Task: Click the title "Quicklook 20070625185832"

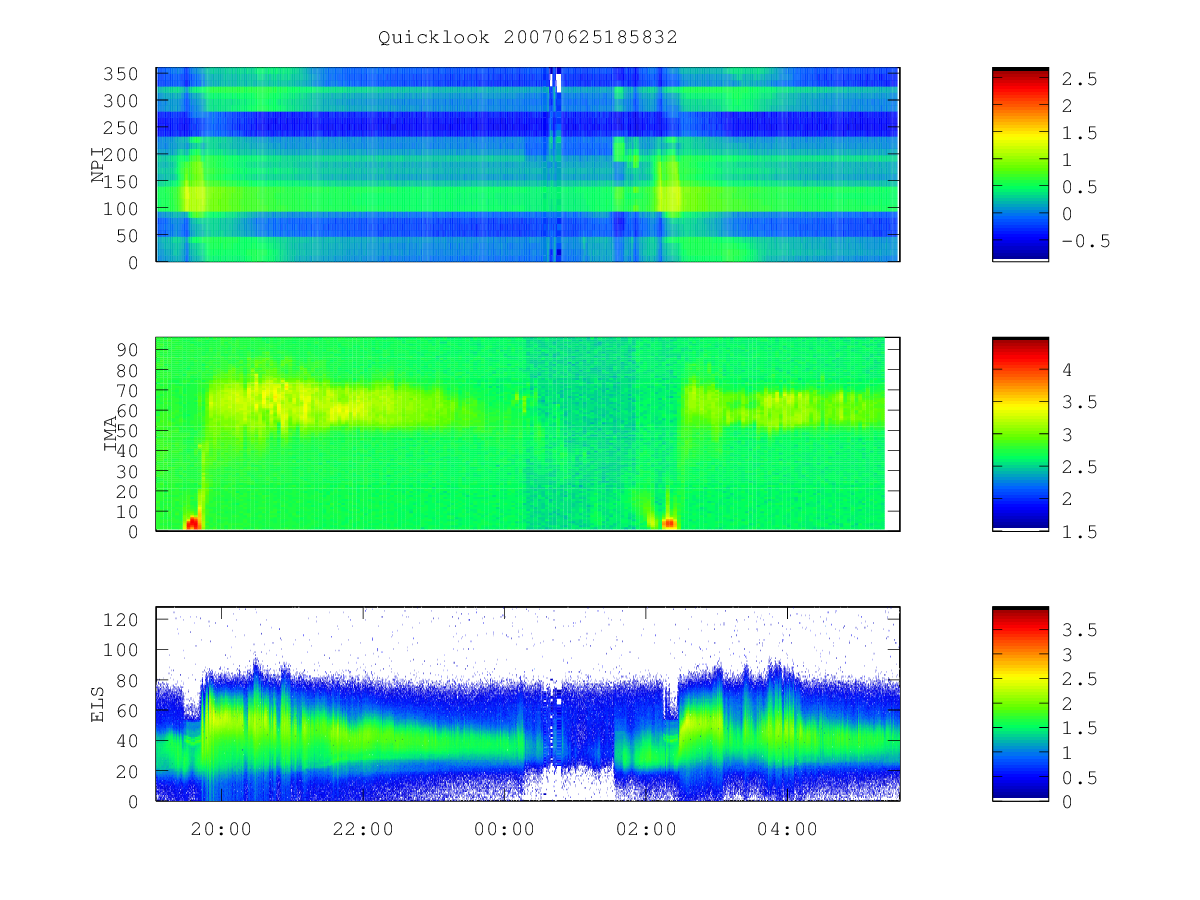Action: coord(527,38)
